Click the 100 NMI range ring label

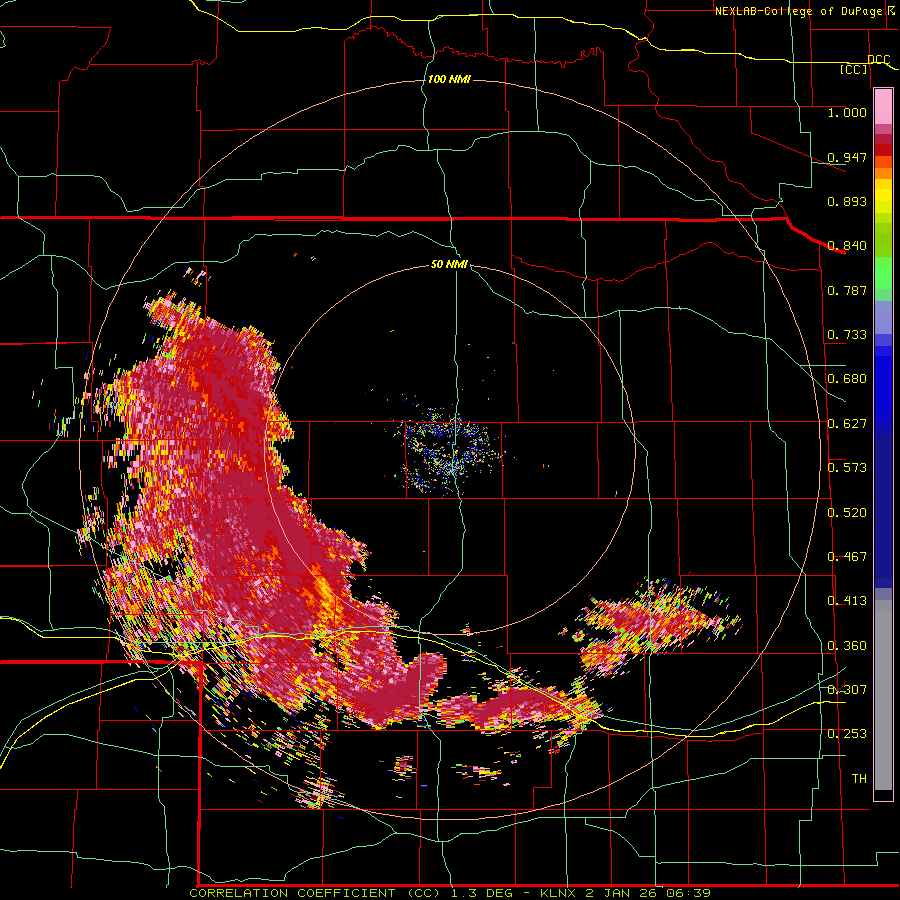[x=449, y=79]
